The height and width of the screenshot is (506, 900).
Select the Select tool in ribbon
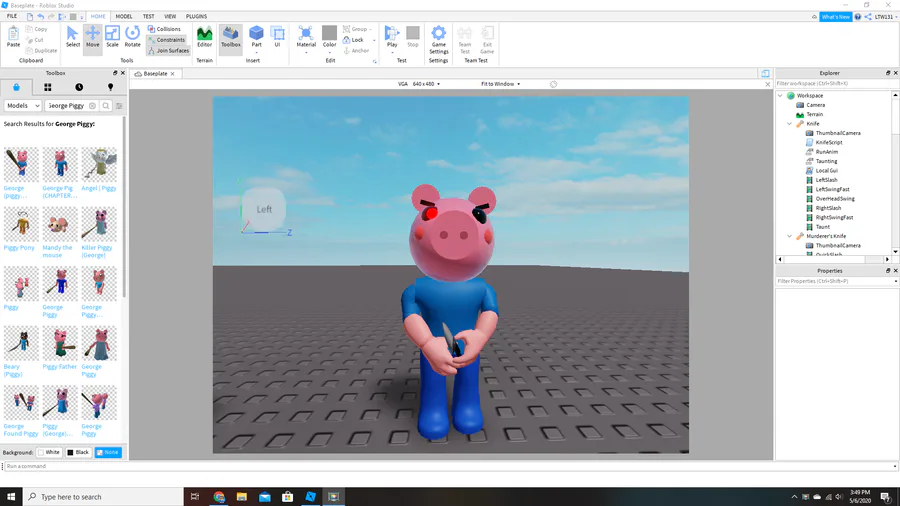(72, 37)
